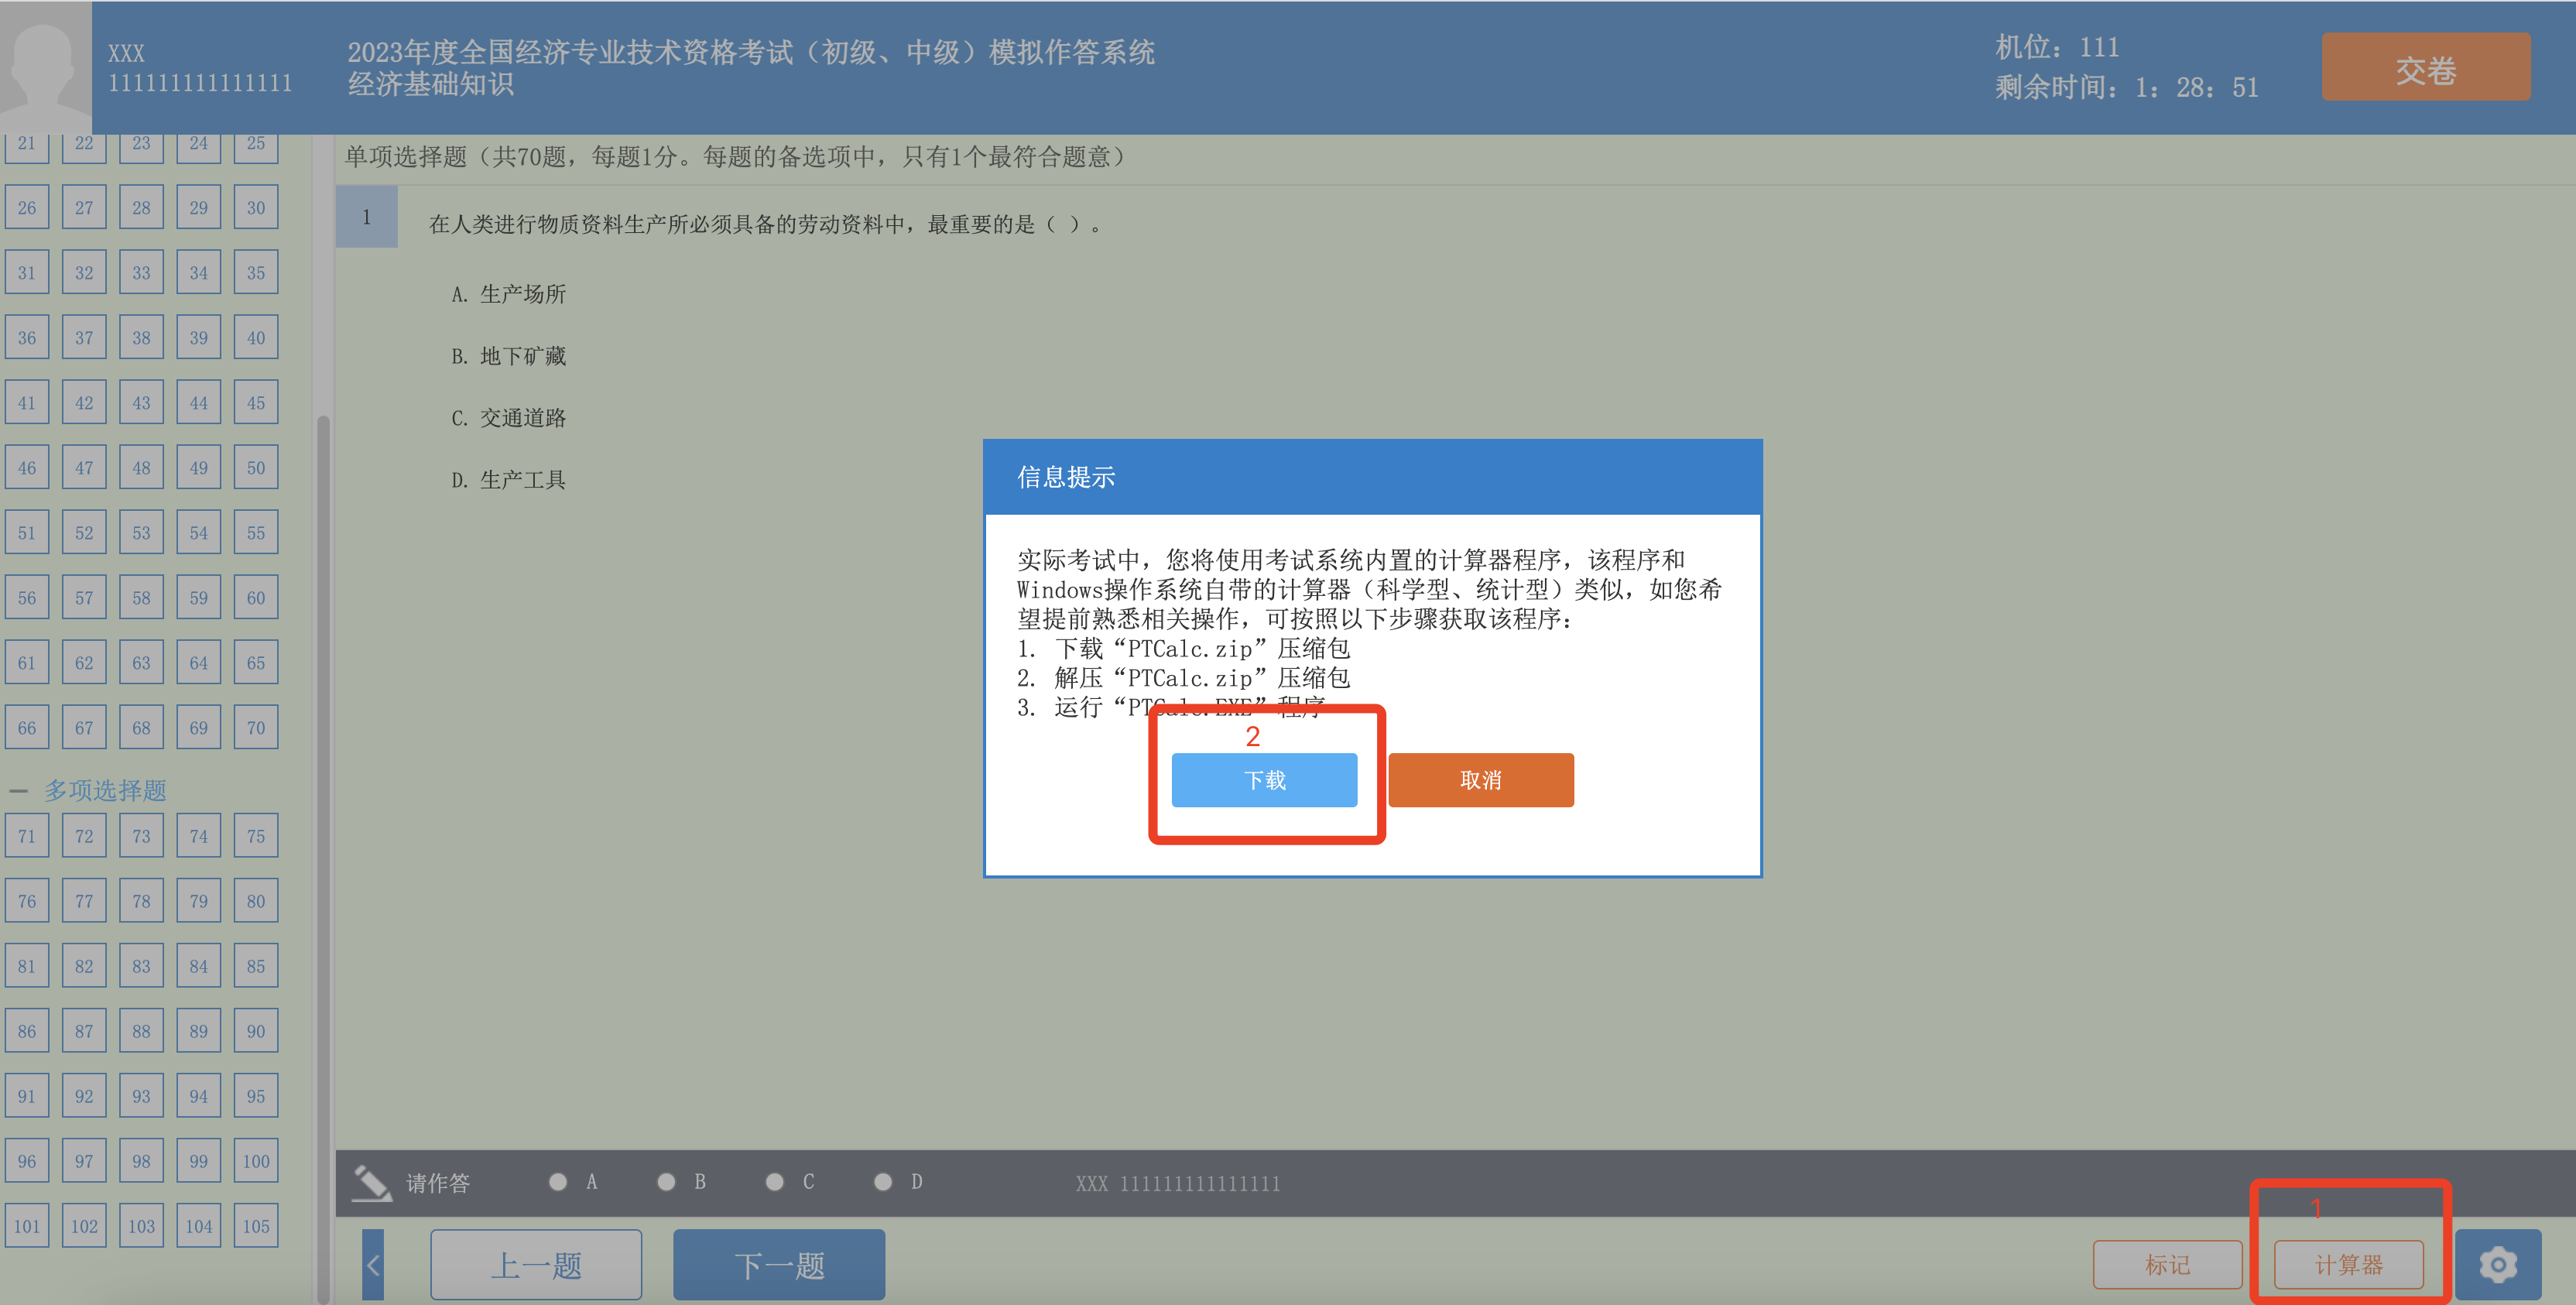The width and height of the screenshot is (2576, 1305).
Task: Jump to question 70
Action: click(256, 728)
